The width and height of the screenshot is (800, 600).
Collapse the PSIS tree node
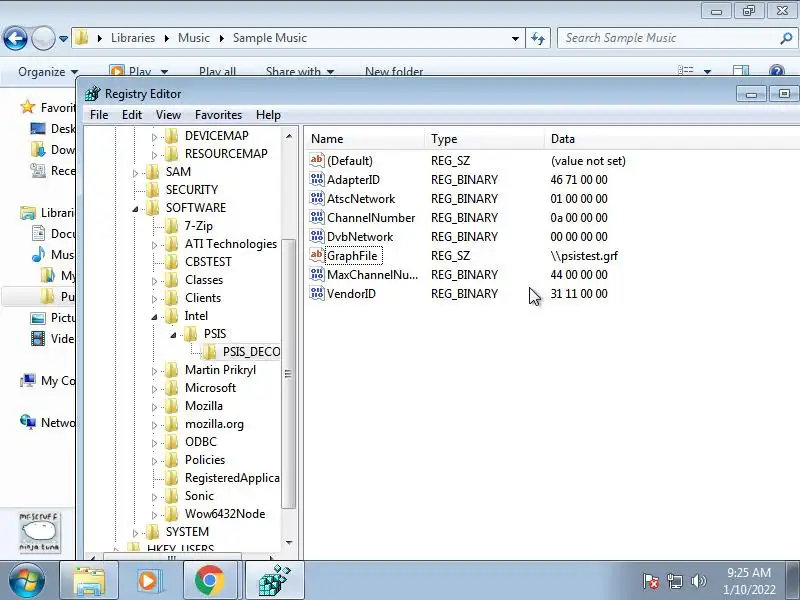[x=173, y=335]
